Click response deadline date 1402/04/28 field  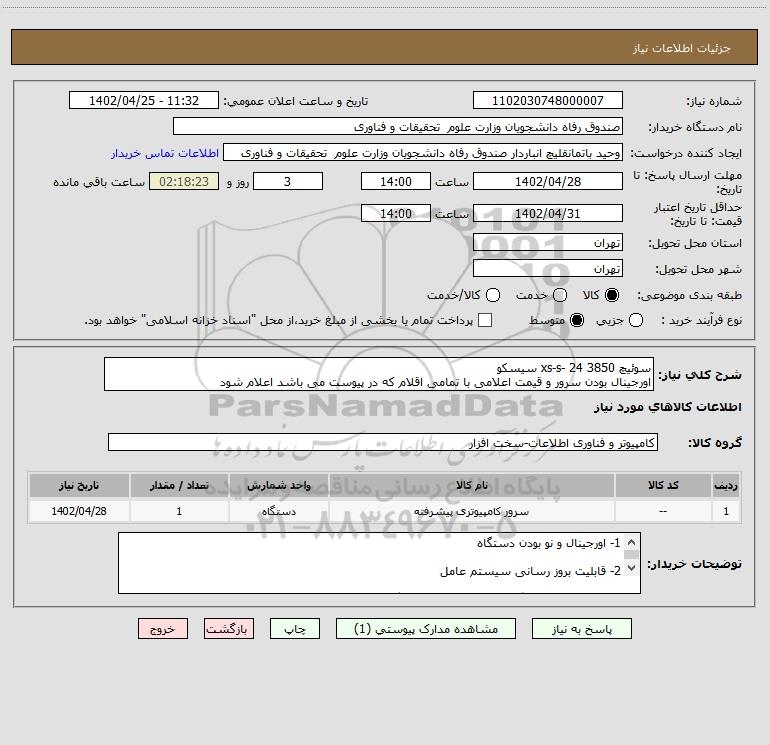click(x=548, y=181)
